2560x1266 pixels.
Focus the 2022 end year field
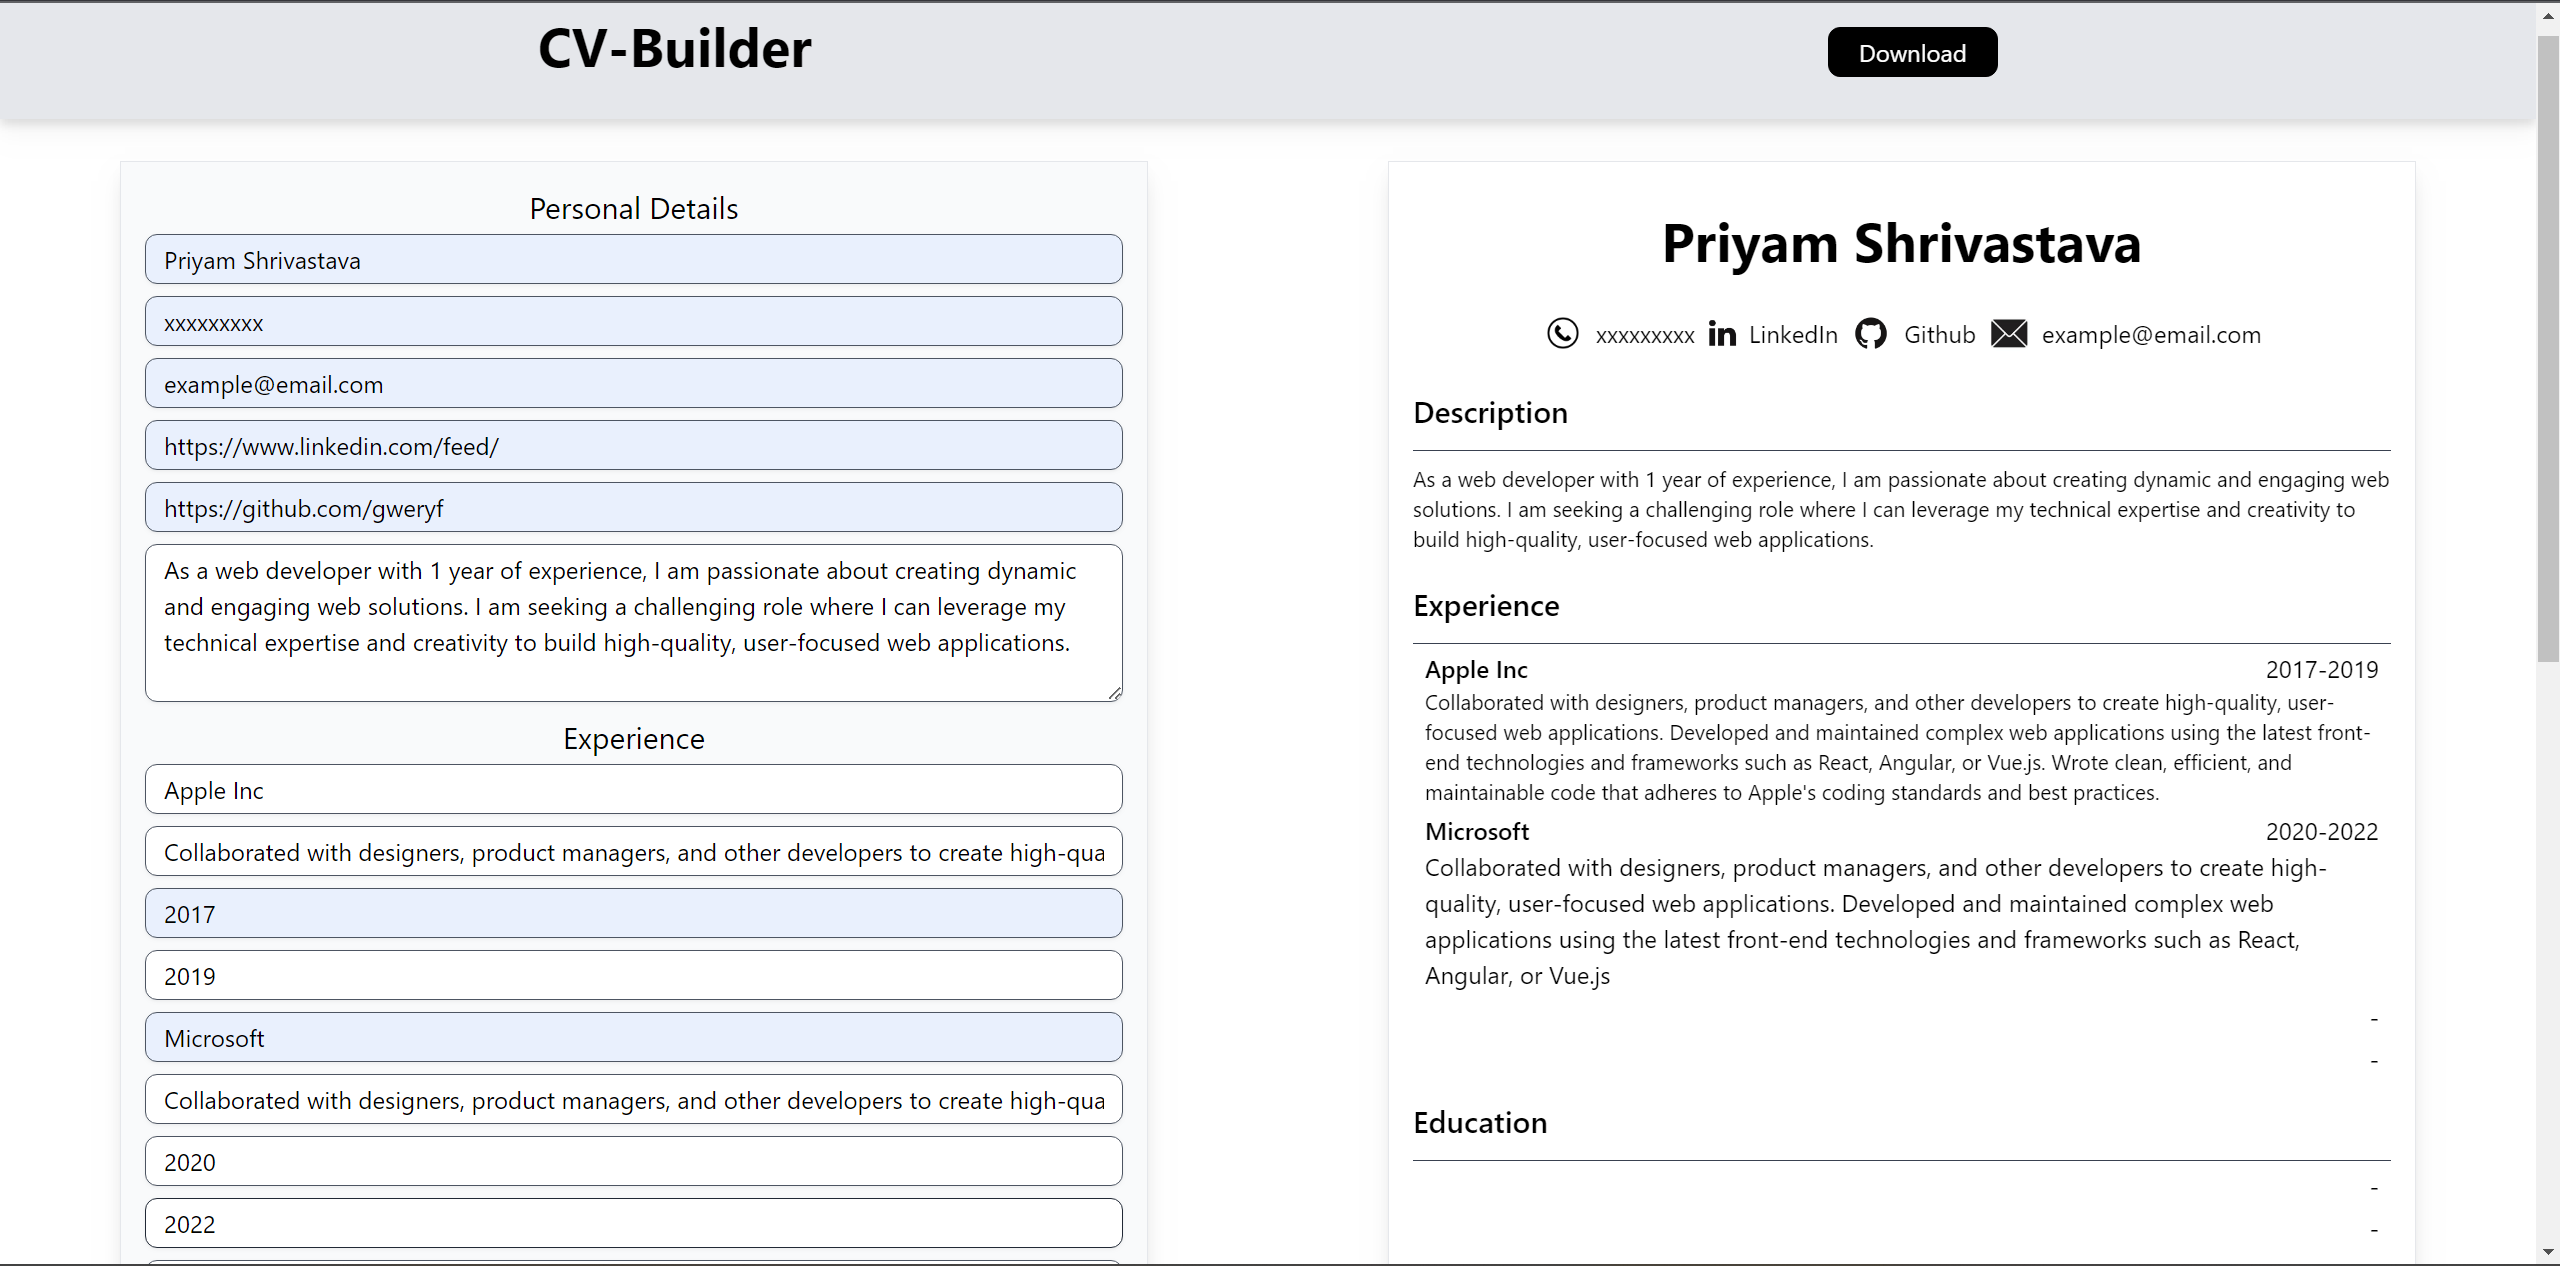coord(634,1224)
